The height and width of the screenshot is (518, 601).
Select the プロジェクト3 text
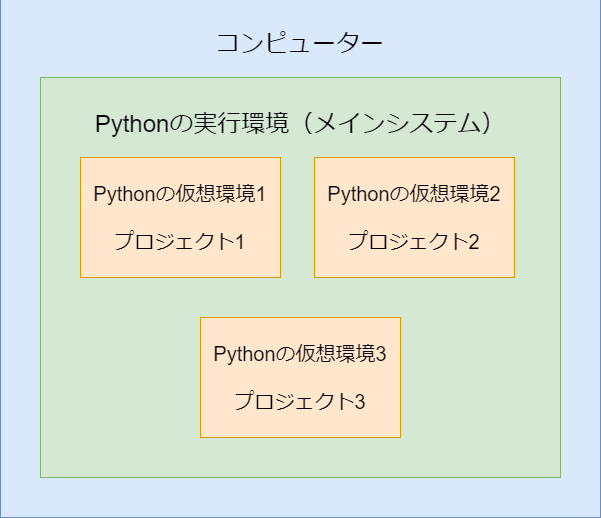coord(300,401)
